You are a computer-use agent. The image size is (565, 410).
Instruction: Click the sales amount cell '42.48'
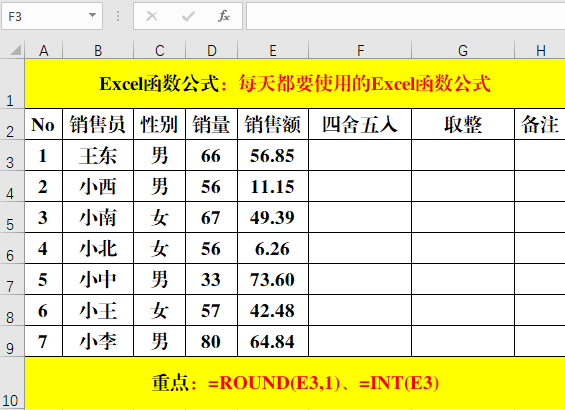[273, 310]
